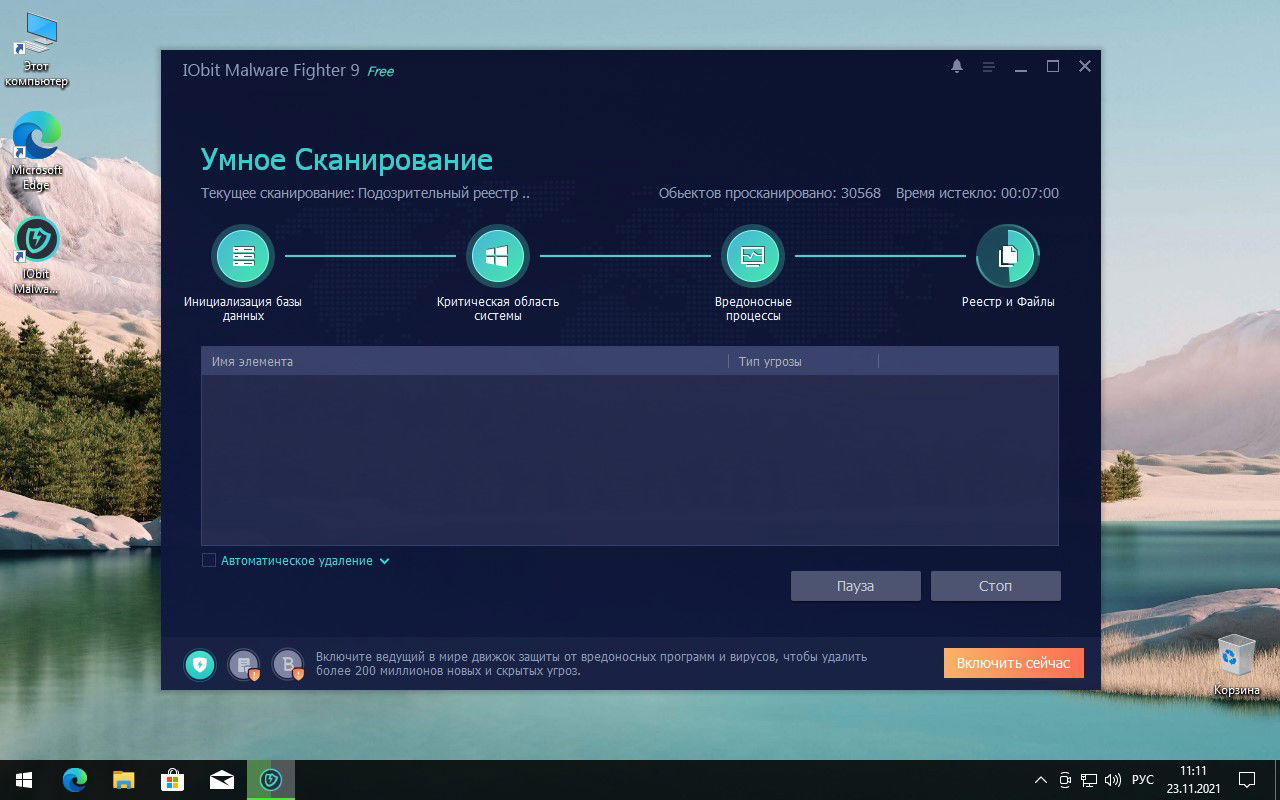Open the Windows notification center

point(1247,780)
